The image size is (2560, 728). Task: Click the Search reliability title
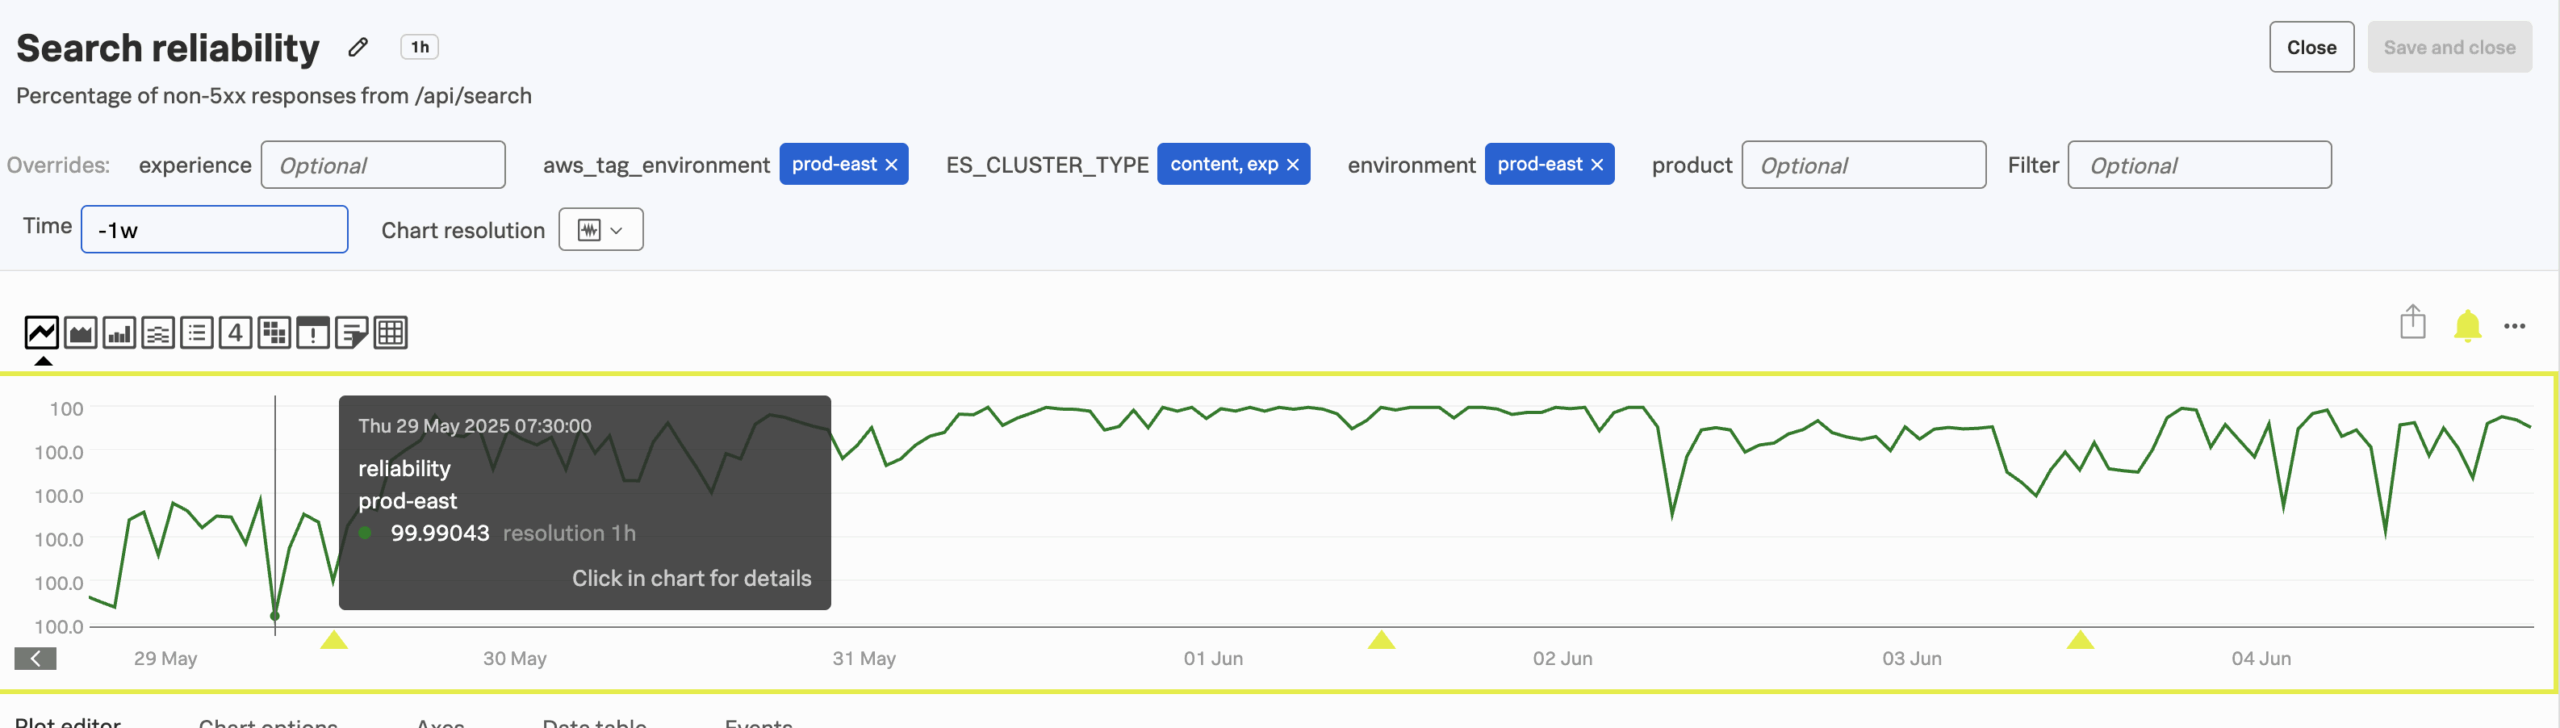tap(168, 48)
